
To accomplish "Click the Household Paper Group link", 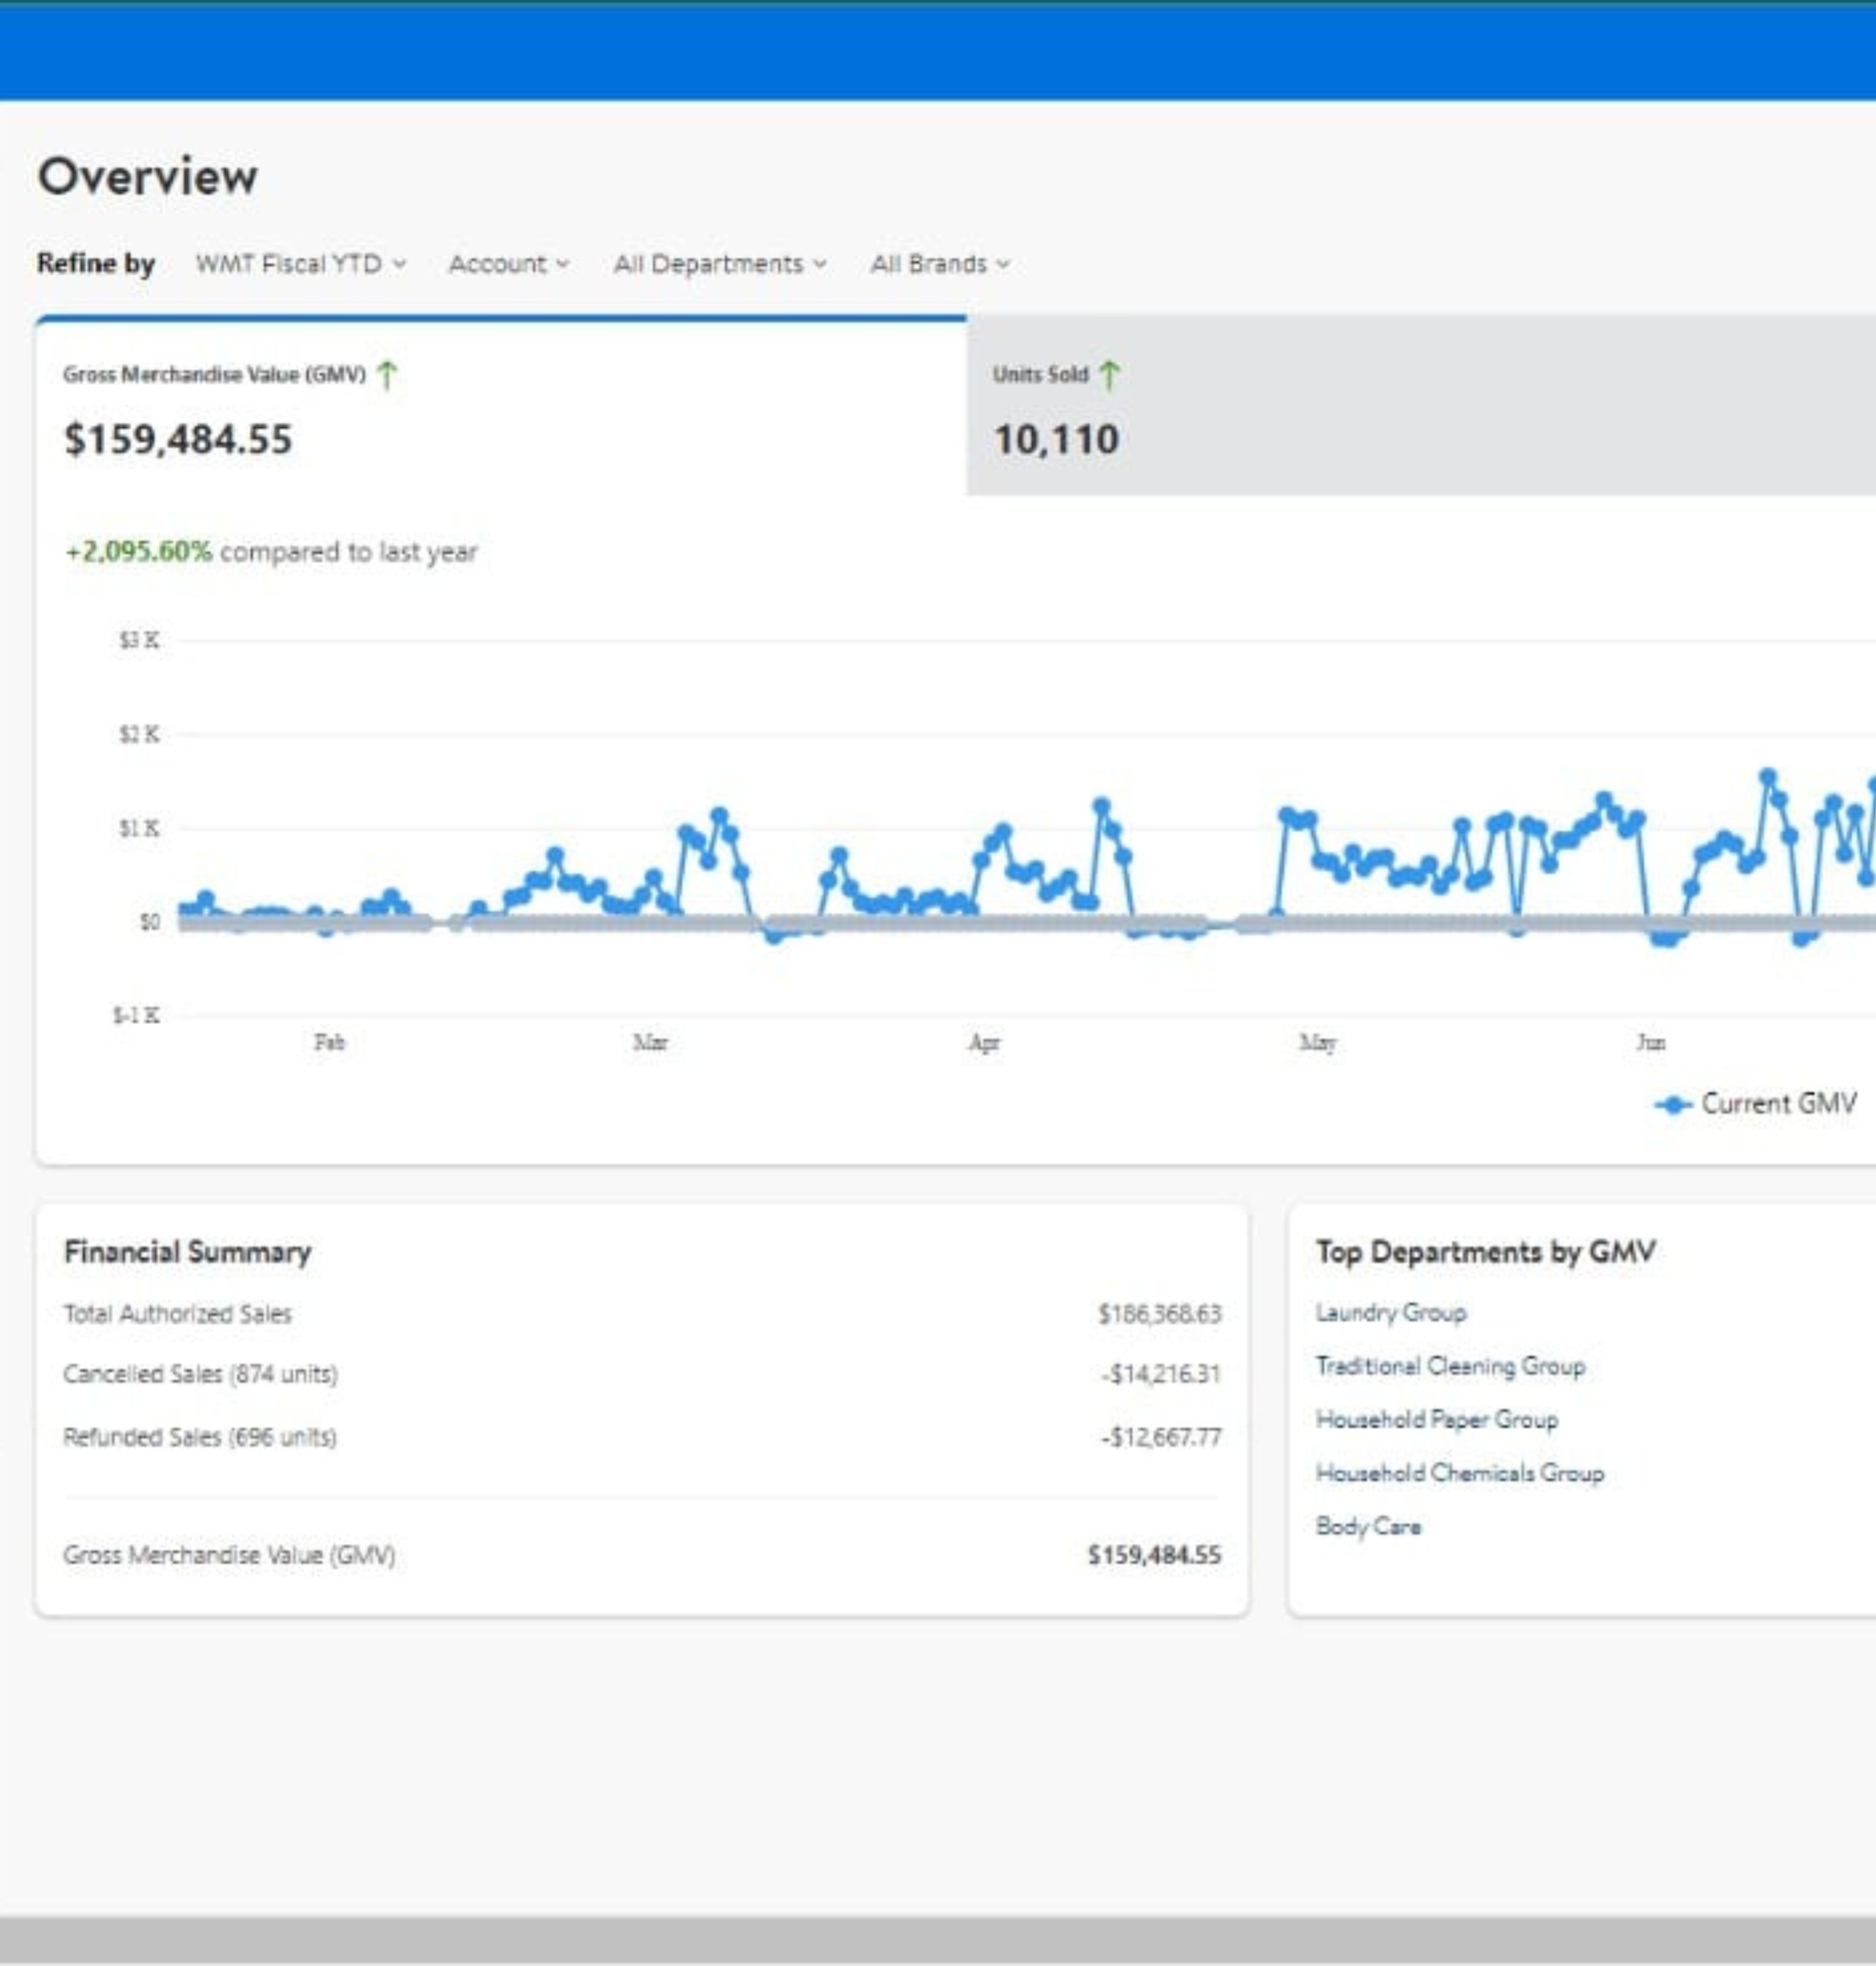I will coord(1436,1420).
